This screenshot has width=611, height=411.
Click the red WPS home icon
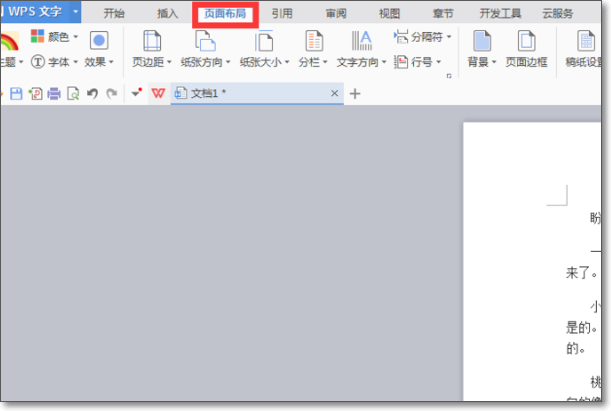tap(158, 93)
